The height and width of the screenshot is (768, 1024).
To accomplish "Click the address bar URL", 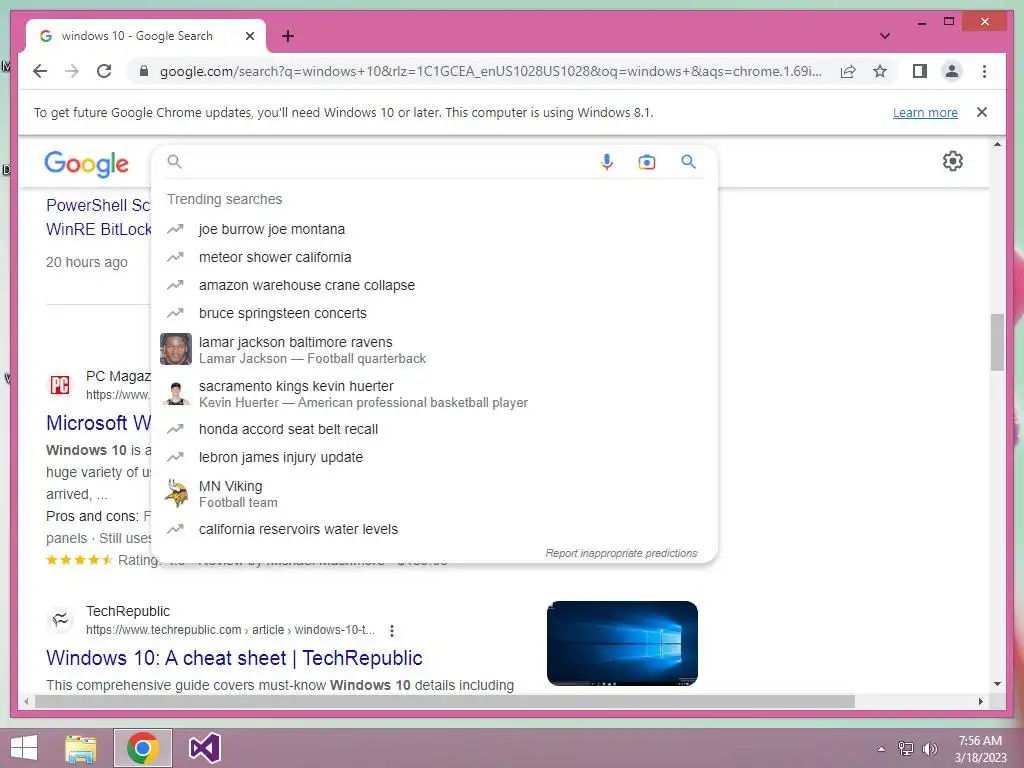I will [490, 71].
